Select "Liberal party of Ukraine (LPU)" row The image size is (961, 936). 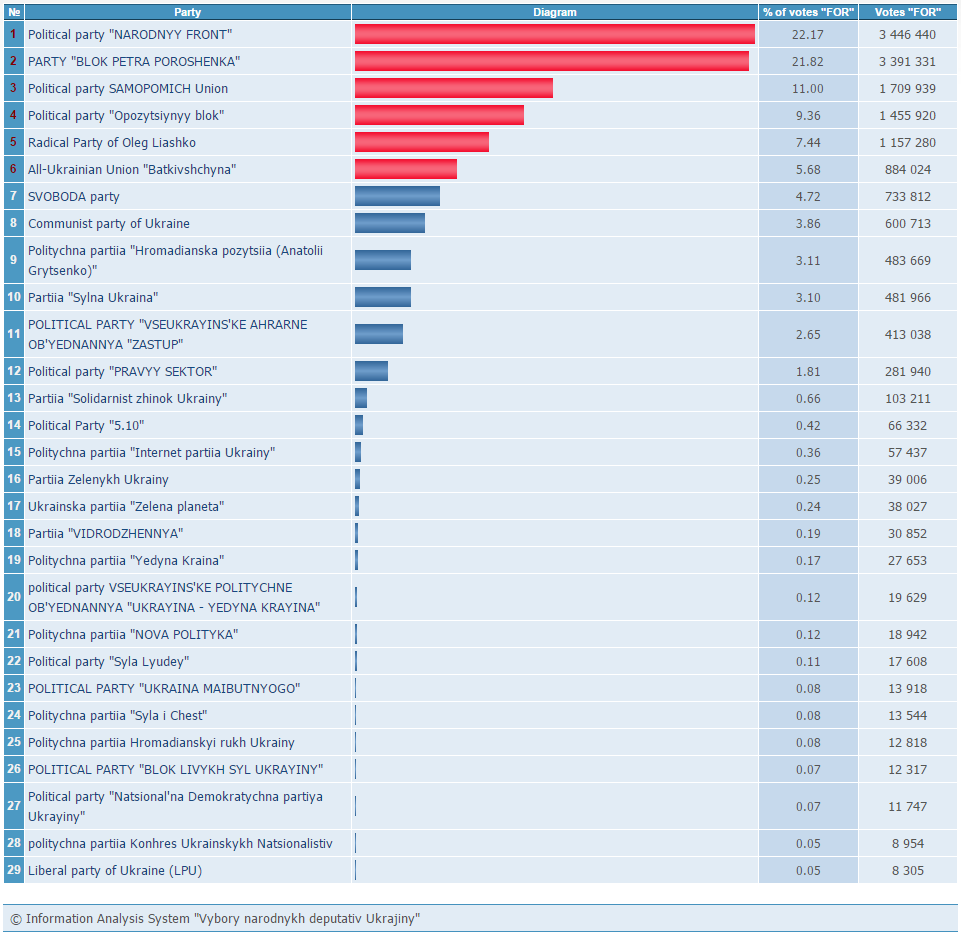click(114, 870)
